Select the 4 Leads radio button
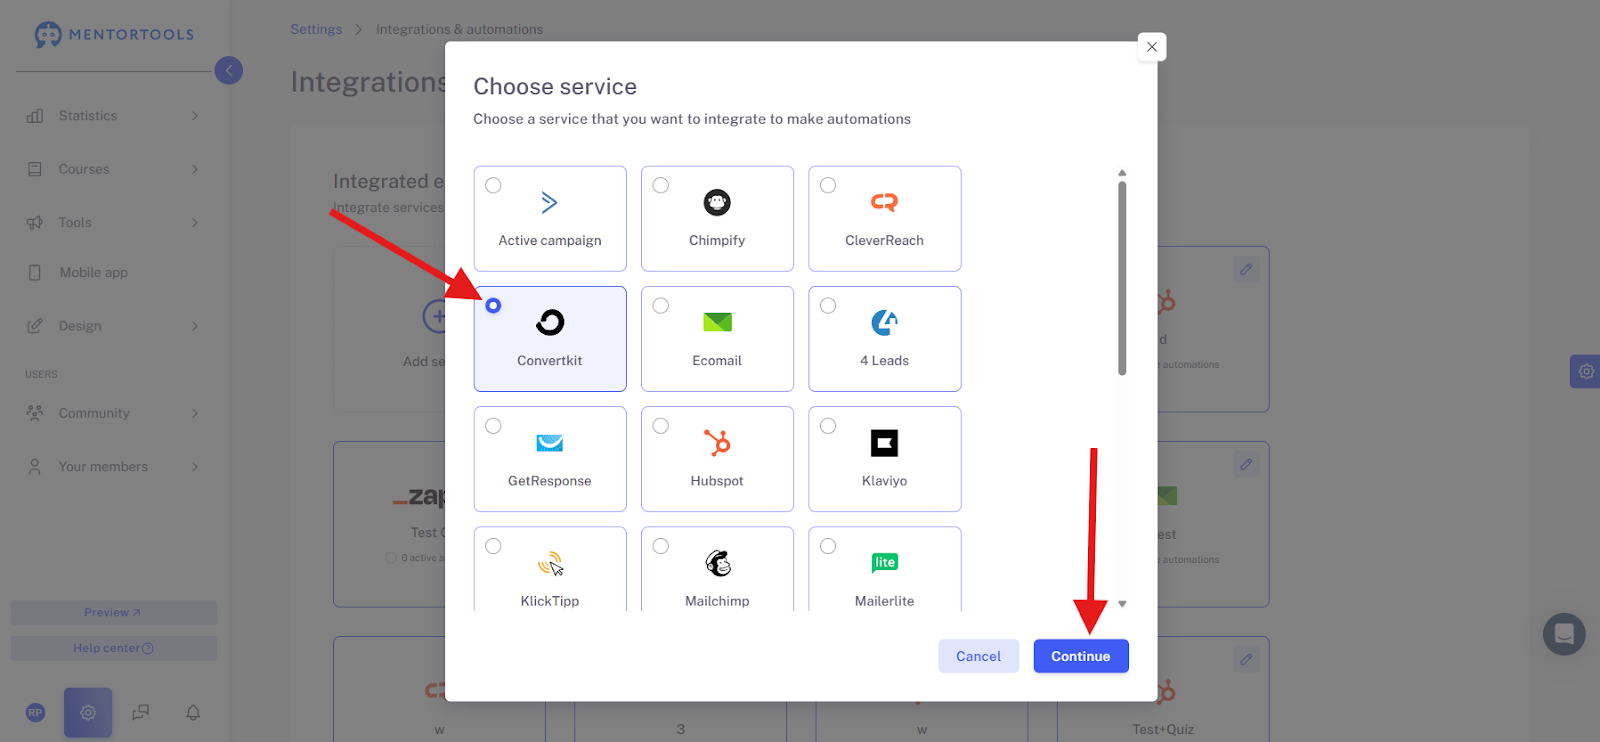 click(828, 305)
